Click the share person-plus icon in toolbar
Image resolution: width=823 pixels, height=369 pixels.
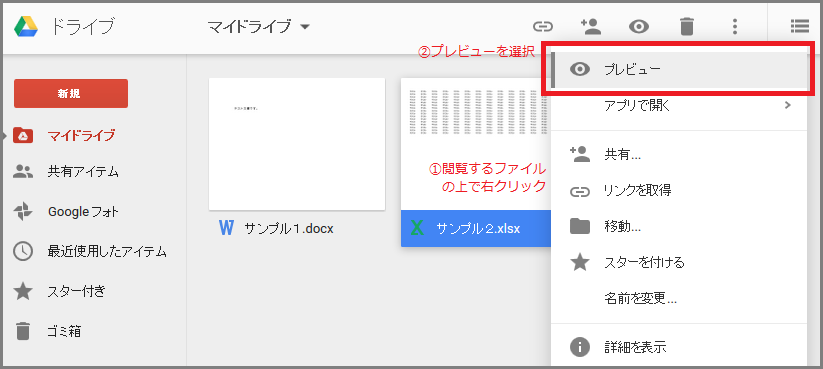point(591,26)
